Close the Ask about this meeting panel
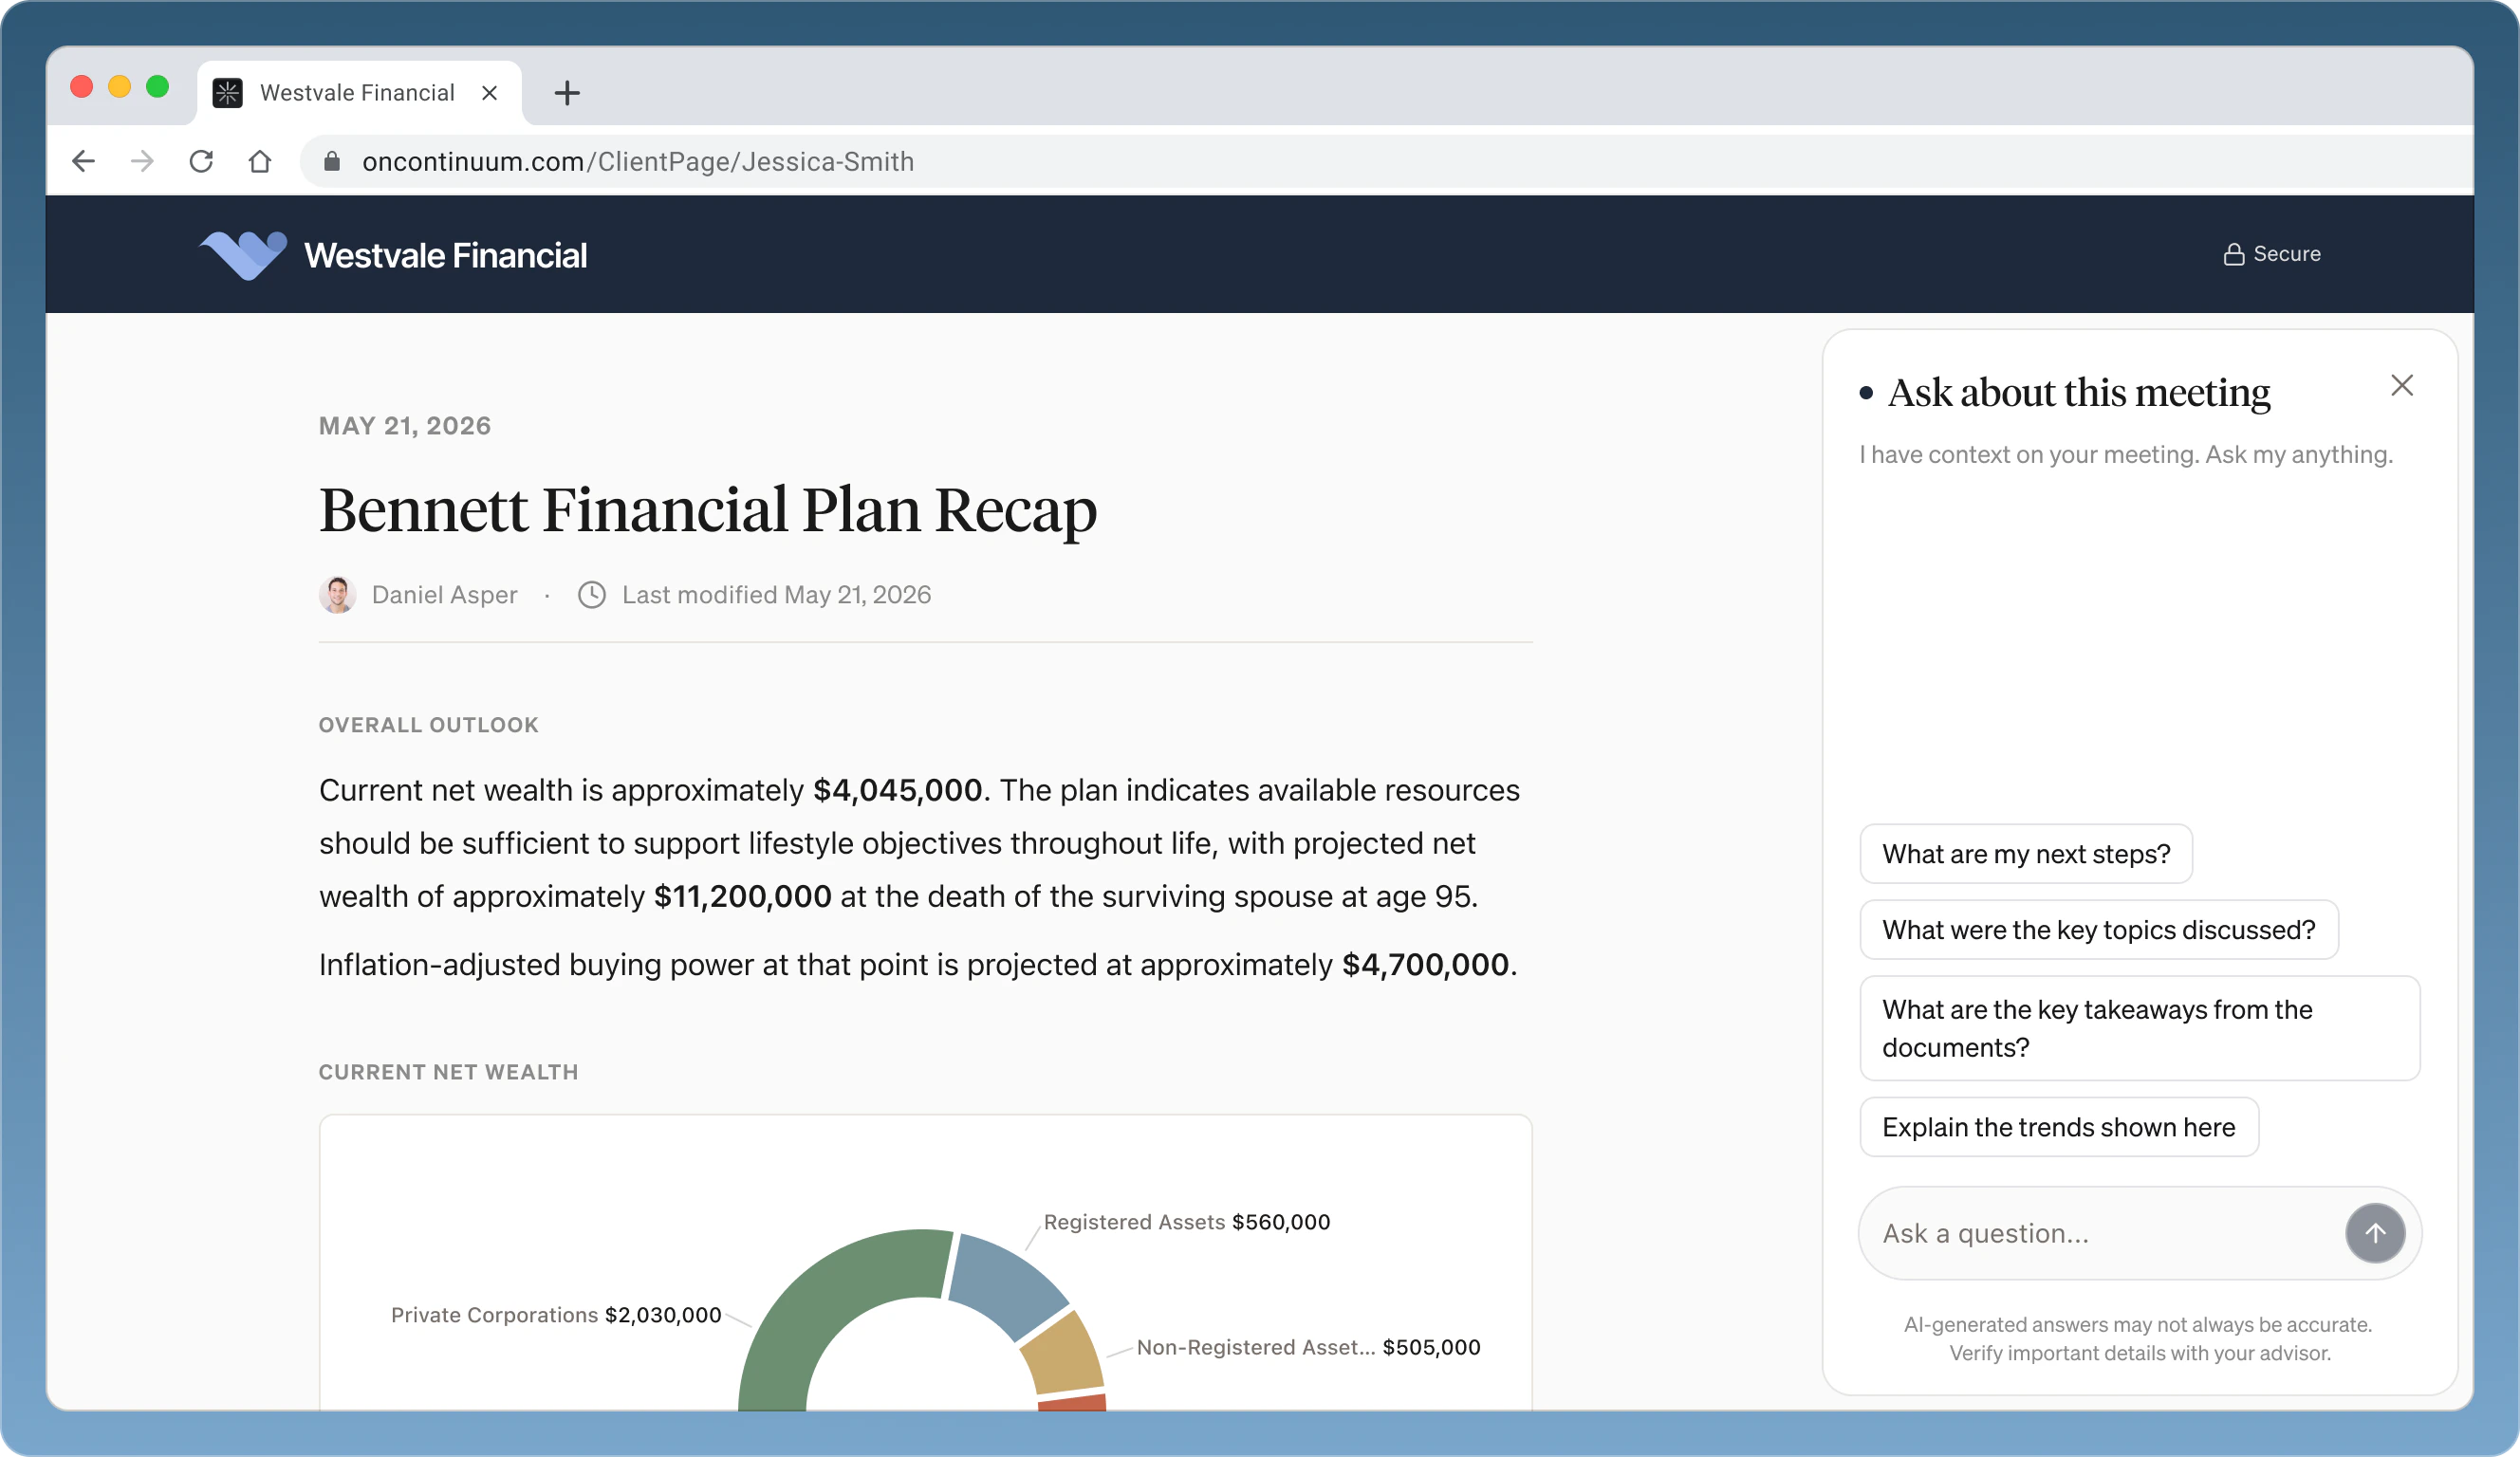Image resolution: width=2520 pixels, height=1457 pixels. 2402,385
